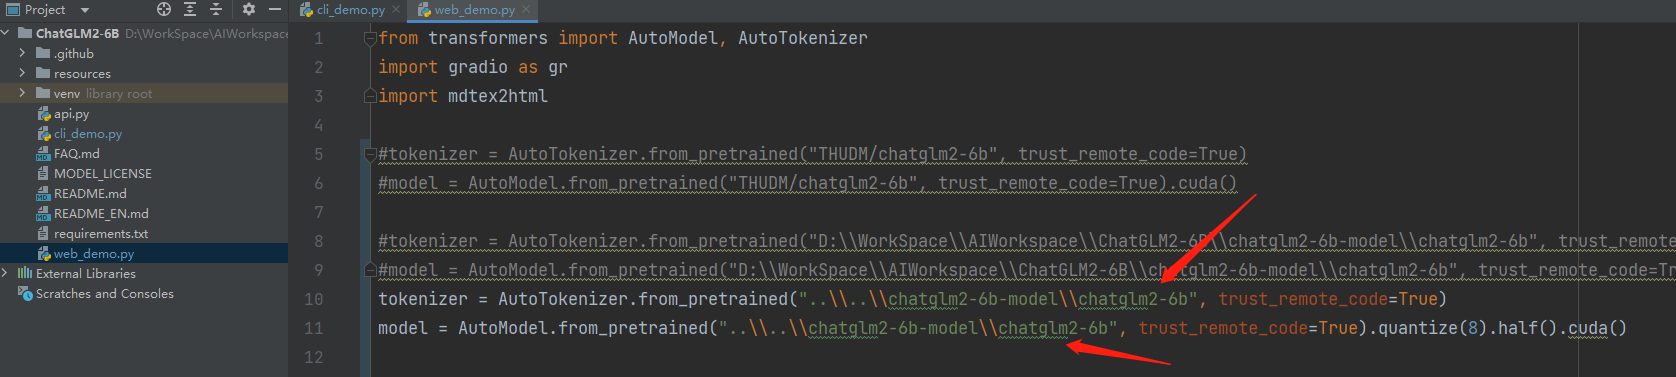Click the Collapse All icon in Project panel
This screenshot has width=1676, height=377.
[216, 9]
